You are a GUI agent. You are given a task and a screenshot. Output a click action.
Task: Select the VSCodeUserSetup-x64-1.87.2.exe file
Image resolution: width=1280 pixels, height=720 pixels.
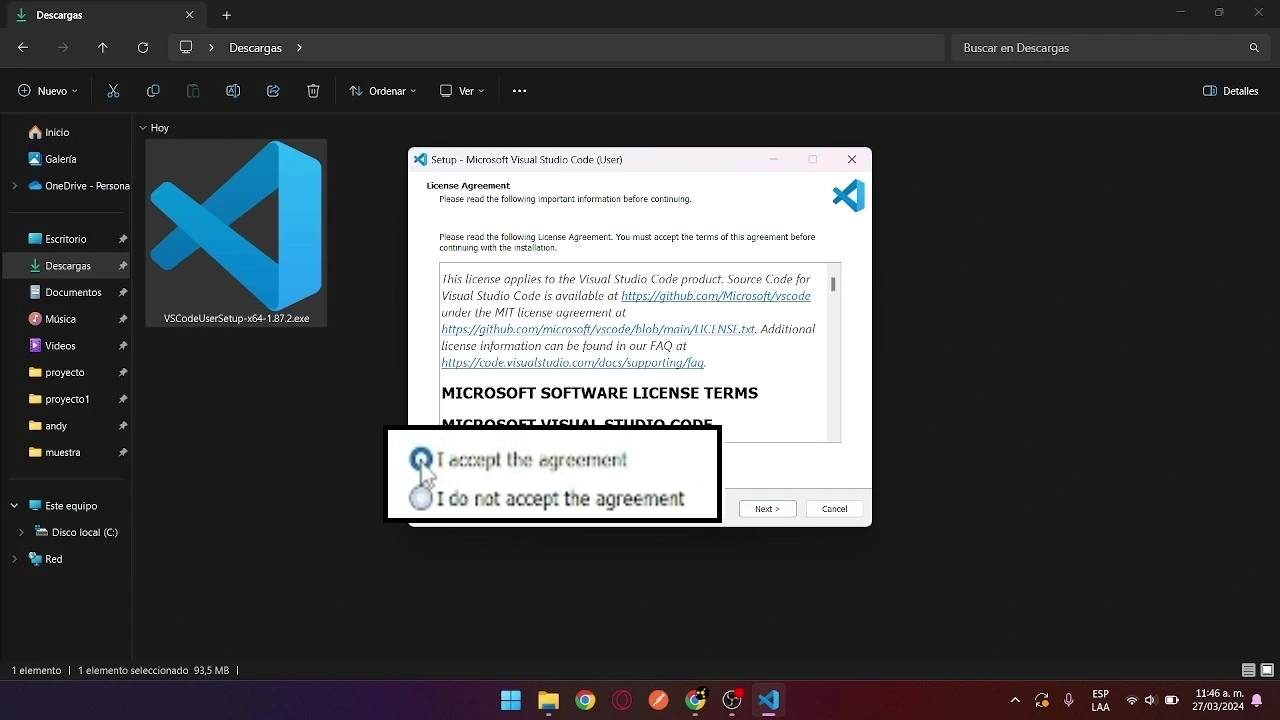(x=236, y=233)
